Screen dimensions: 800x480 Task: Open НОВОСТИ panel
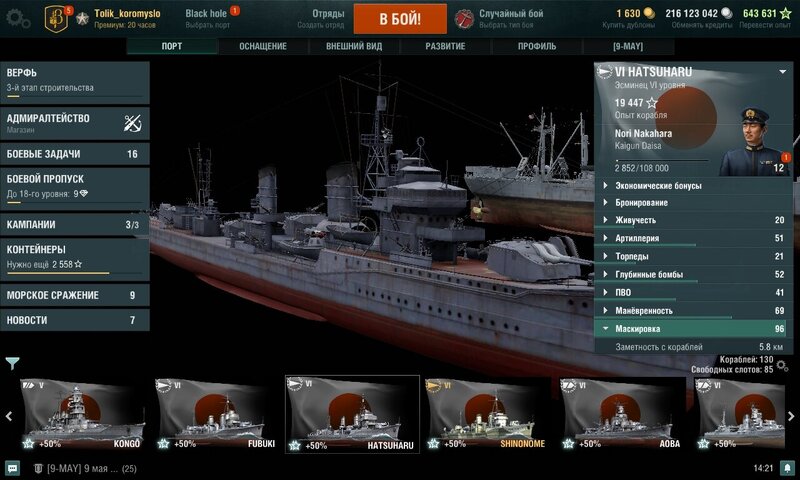tap(75, 320)
